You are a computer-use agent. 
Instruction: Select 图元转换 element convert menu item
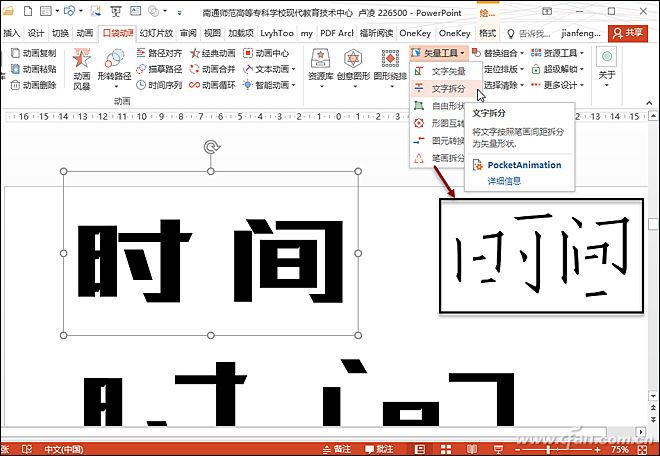pos(438,140)
